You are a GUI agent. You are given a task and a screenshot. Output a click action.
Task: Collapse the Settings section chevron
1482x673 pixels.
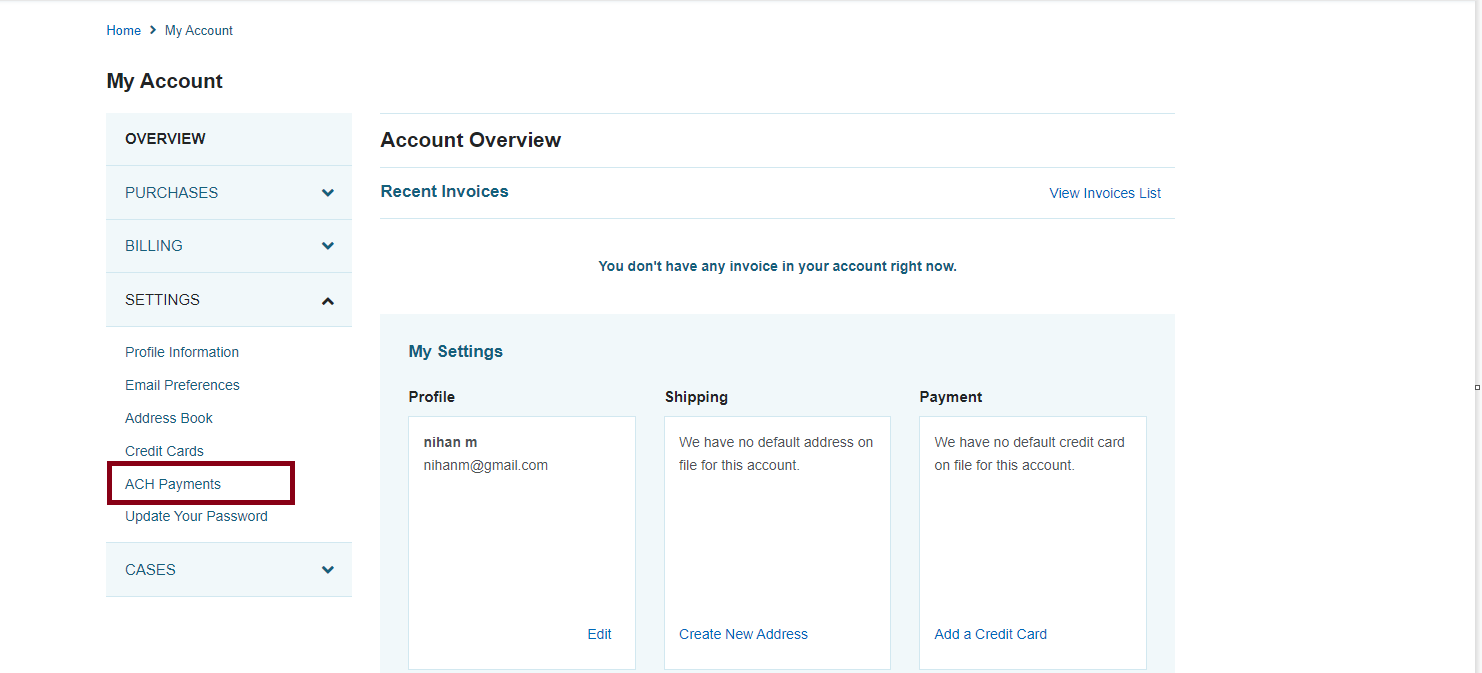pyautogui.click(x=327, y=301)
